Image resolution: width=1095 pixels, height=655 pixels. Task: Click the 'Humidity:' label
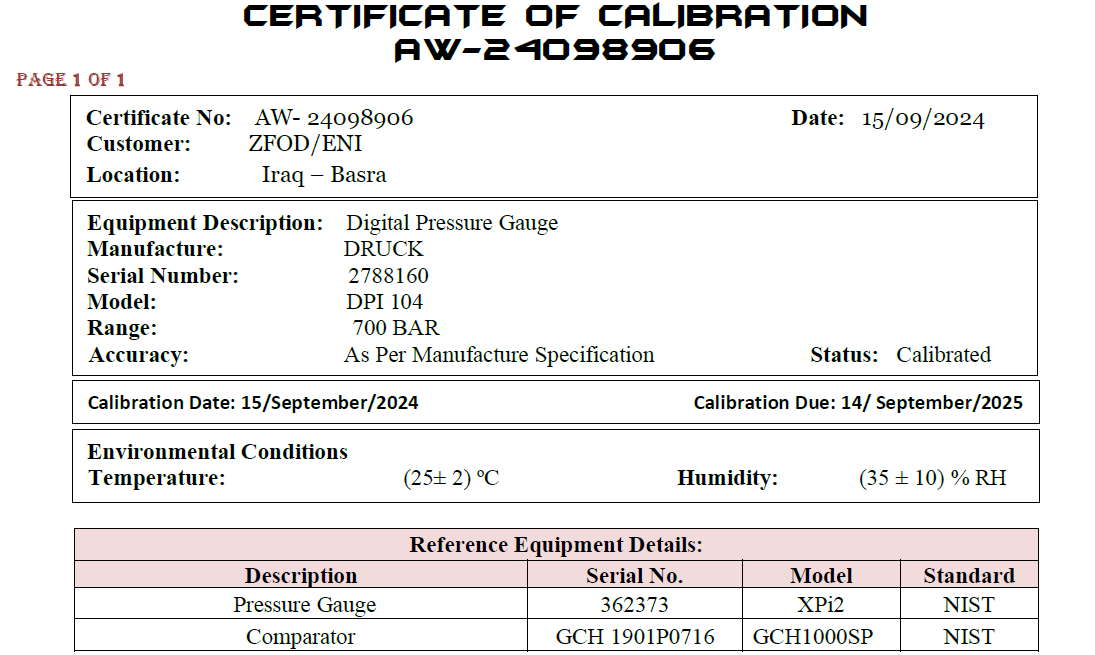pos(727,478)
